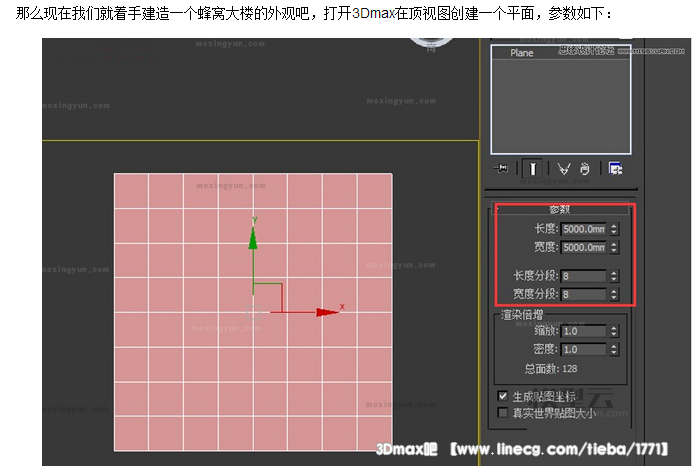Click the Pin Stack pushpin icon
This screenshot has width=697, height=466.
click(501, 169)
